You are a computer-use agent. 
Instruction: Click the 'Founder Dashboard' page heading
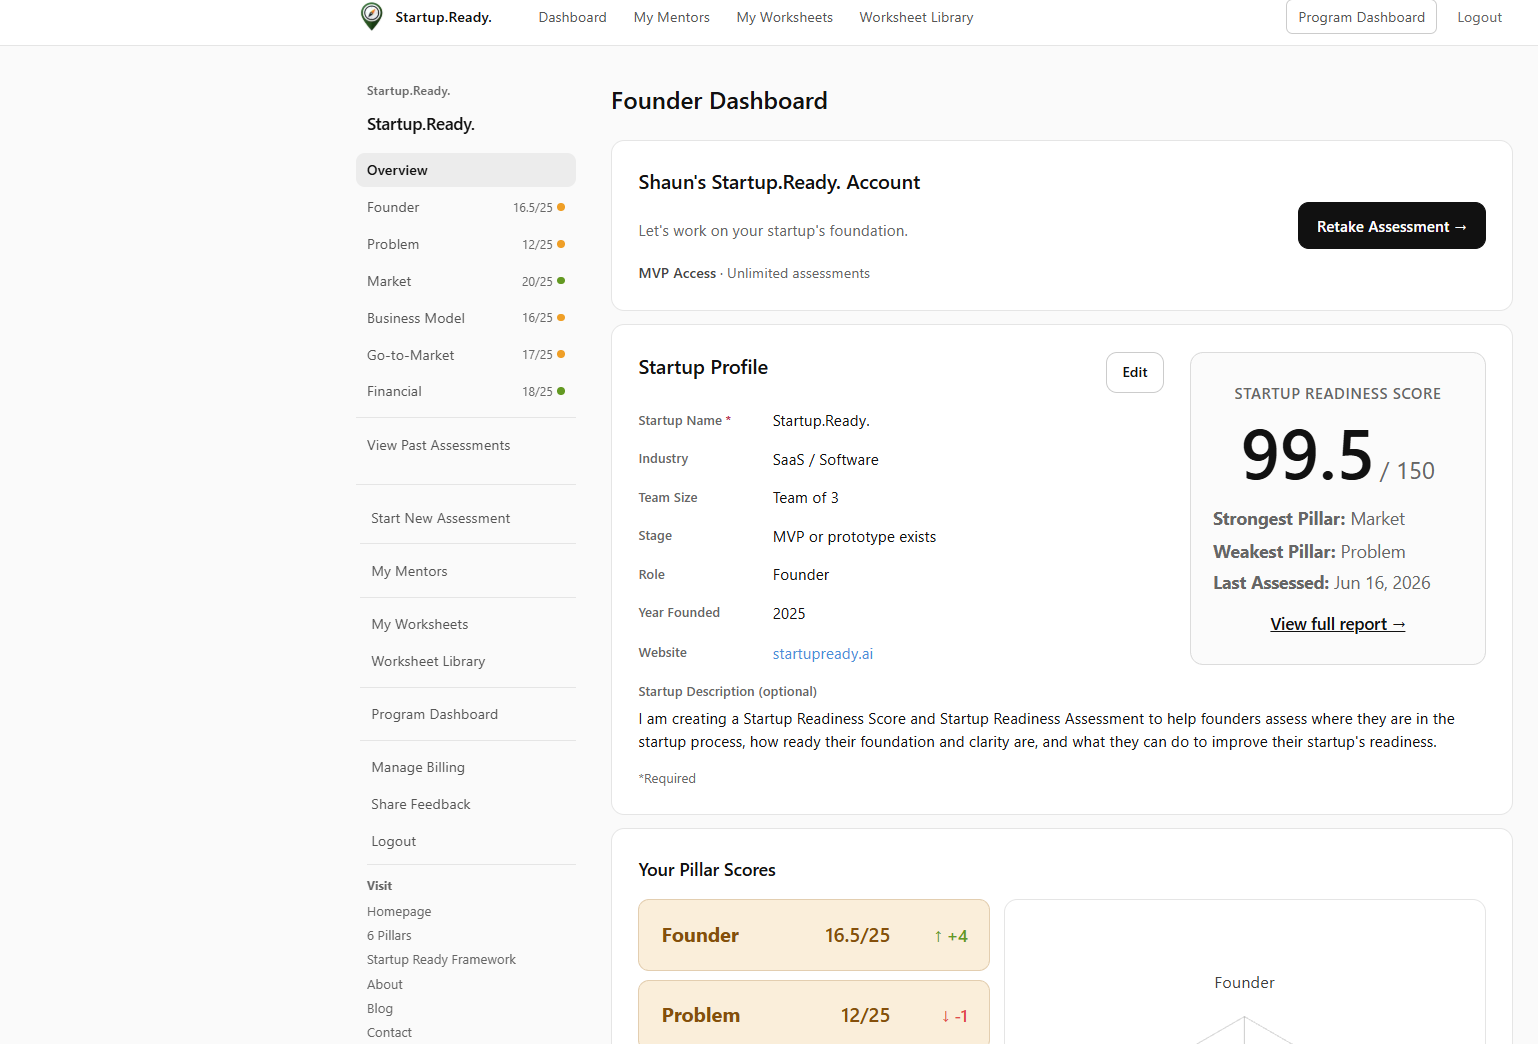pos(719,101)
